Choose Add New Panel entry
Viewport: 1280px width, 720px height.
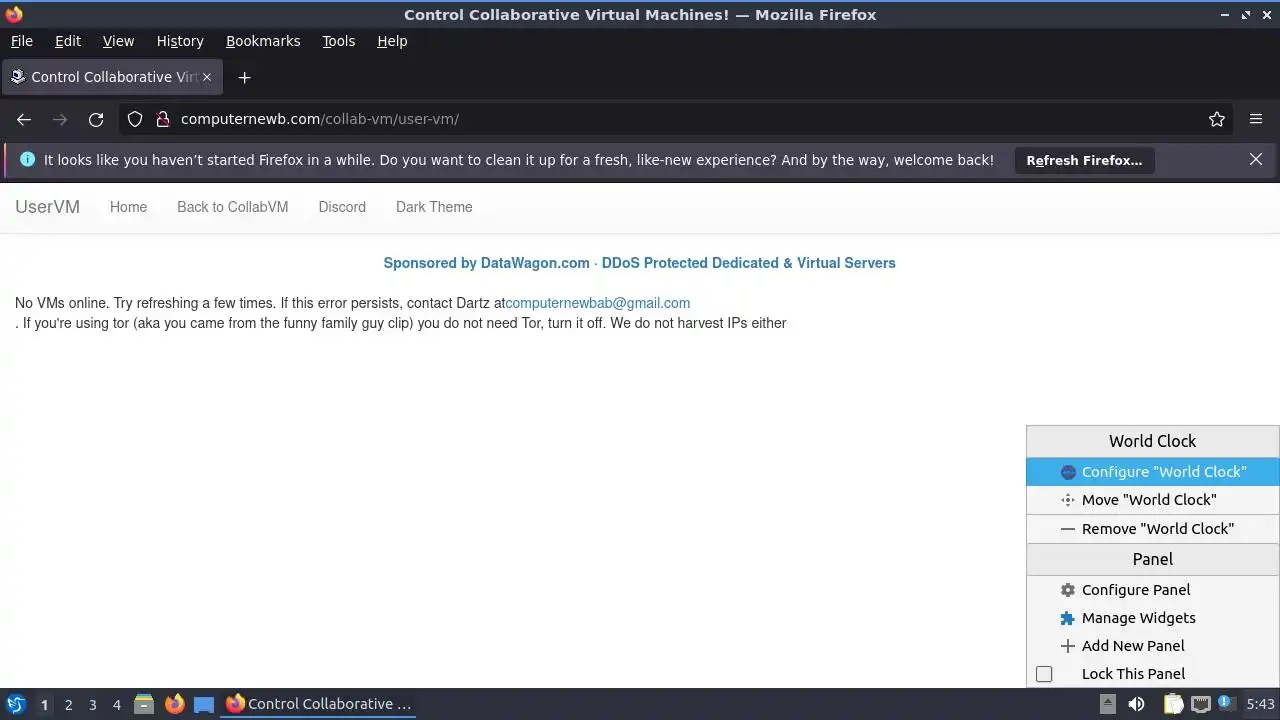[1153, 646]
